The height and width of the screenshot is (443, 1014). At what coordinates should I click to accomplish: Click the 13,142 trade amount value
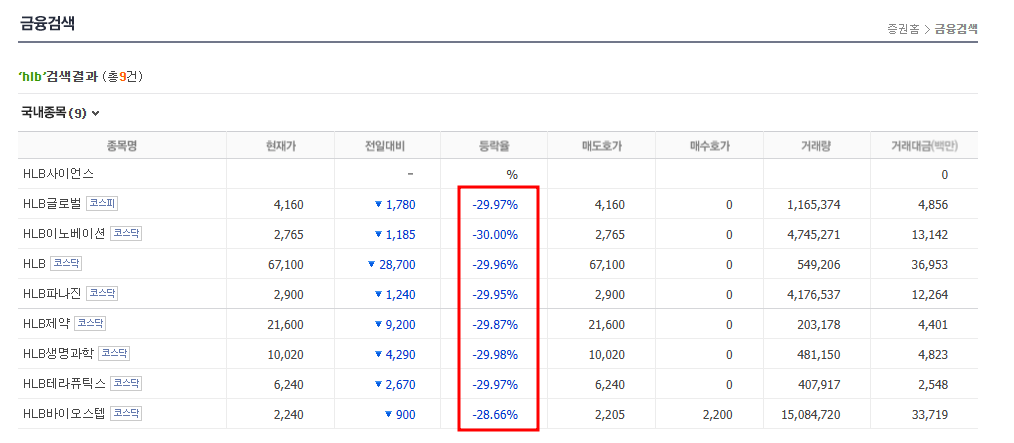(x=930, y=235)
